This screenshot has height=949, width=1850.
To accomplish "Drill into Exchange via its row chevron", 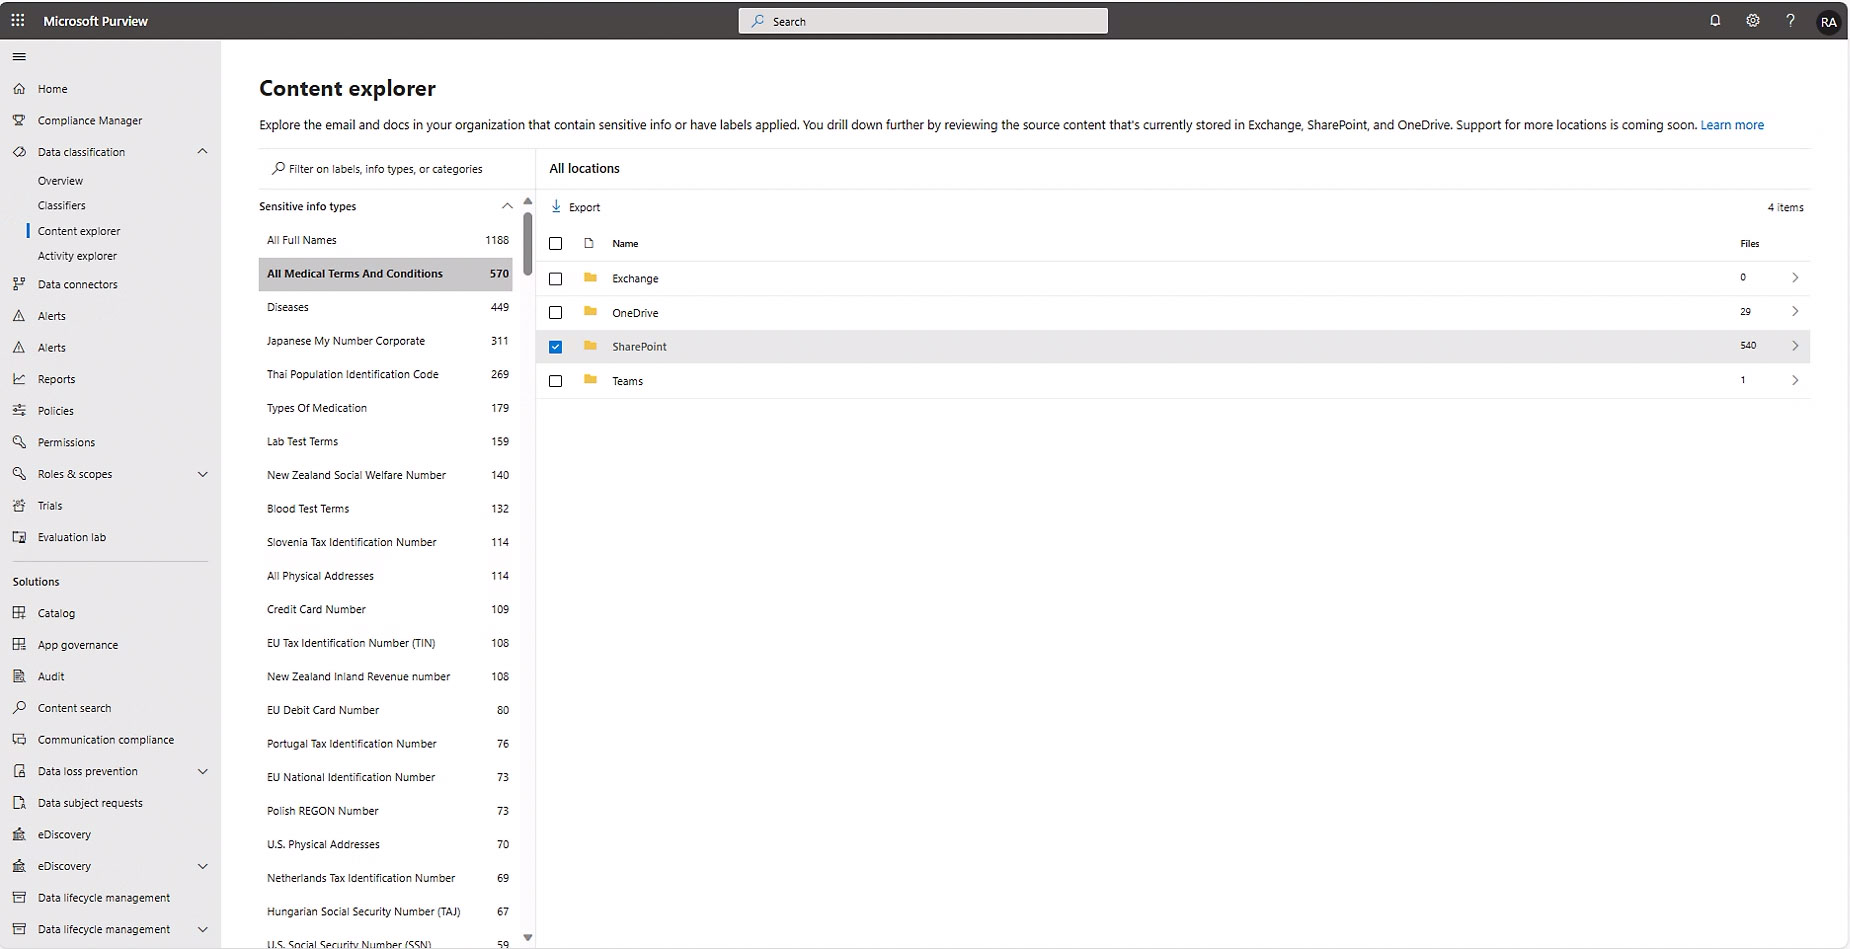I will tap(1795, 278).
